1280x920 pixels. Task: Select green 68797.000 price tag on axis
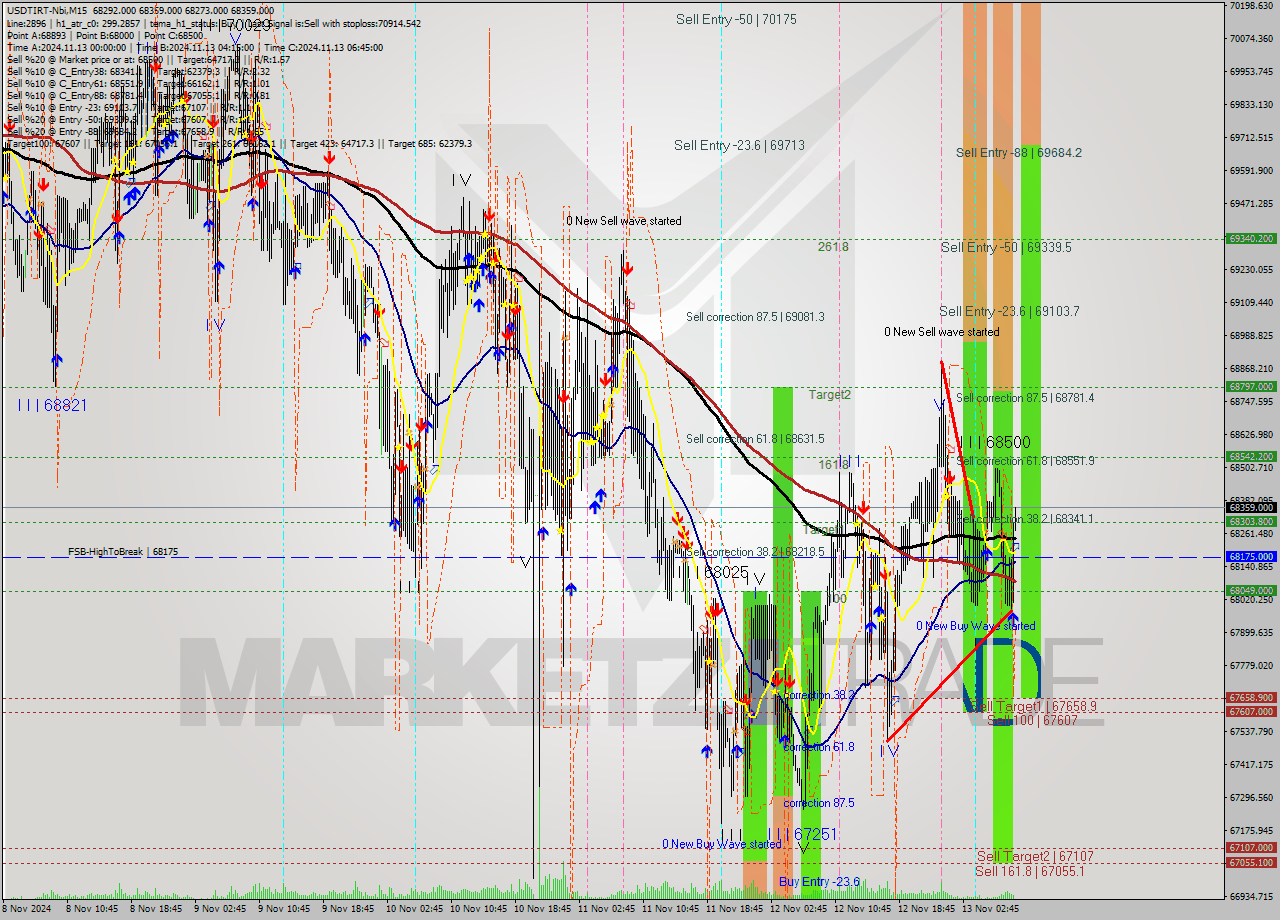click(1250, 386)
